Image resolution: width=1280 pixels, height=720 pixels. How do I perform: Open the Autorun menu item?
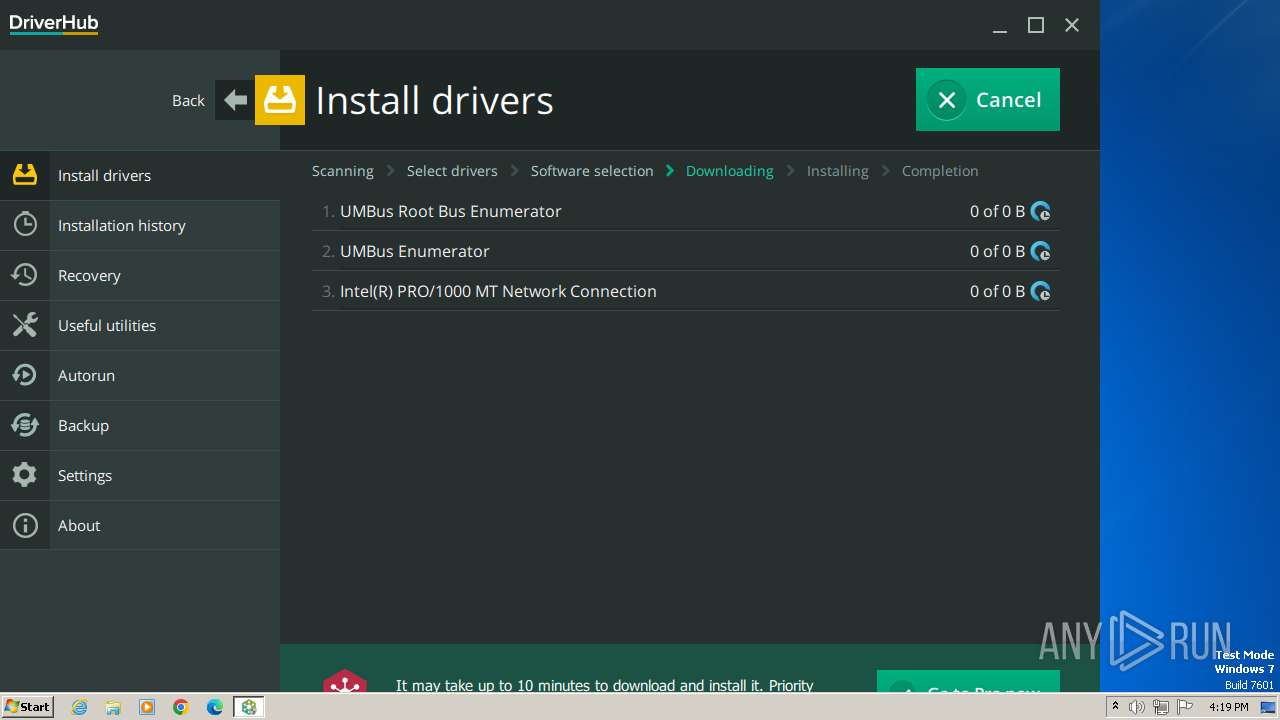coord(140,375)
